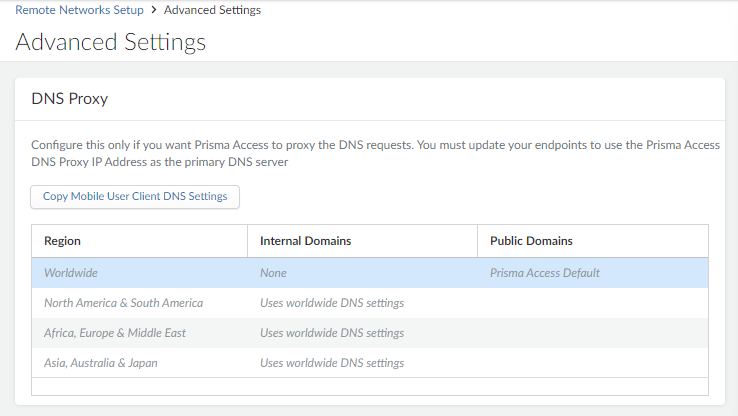This screenshot has width=738, height=416.
Task: Click the Advanced Settings breadcrumb item
Action: point(212,10)
